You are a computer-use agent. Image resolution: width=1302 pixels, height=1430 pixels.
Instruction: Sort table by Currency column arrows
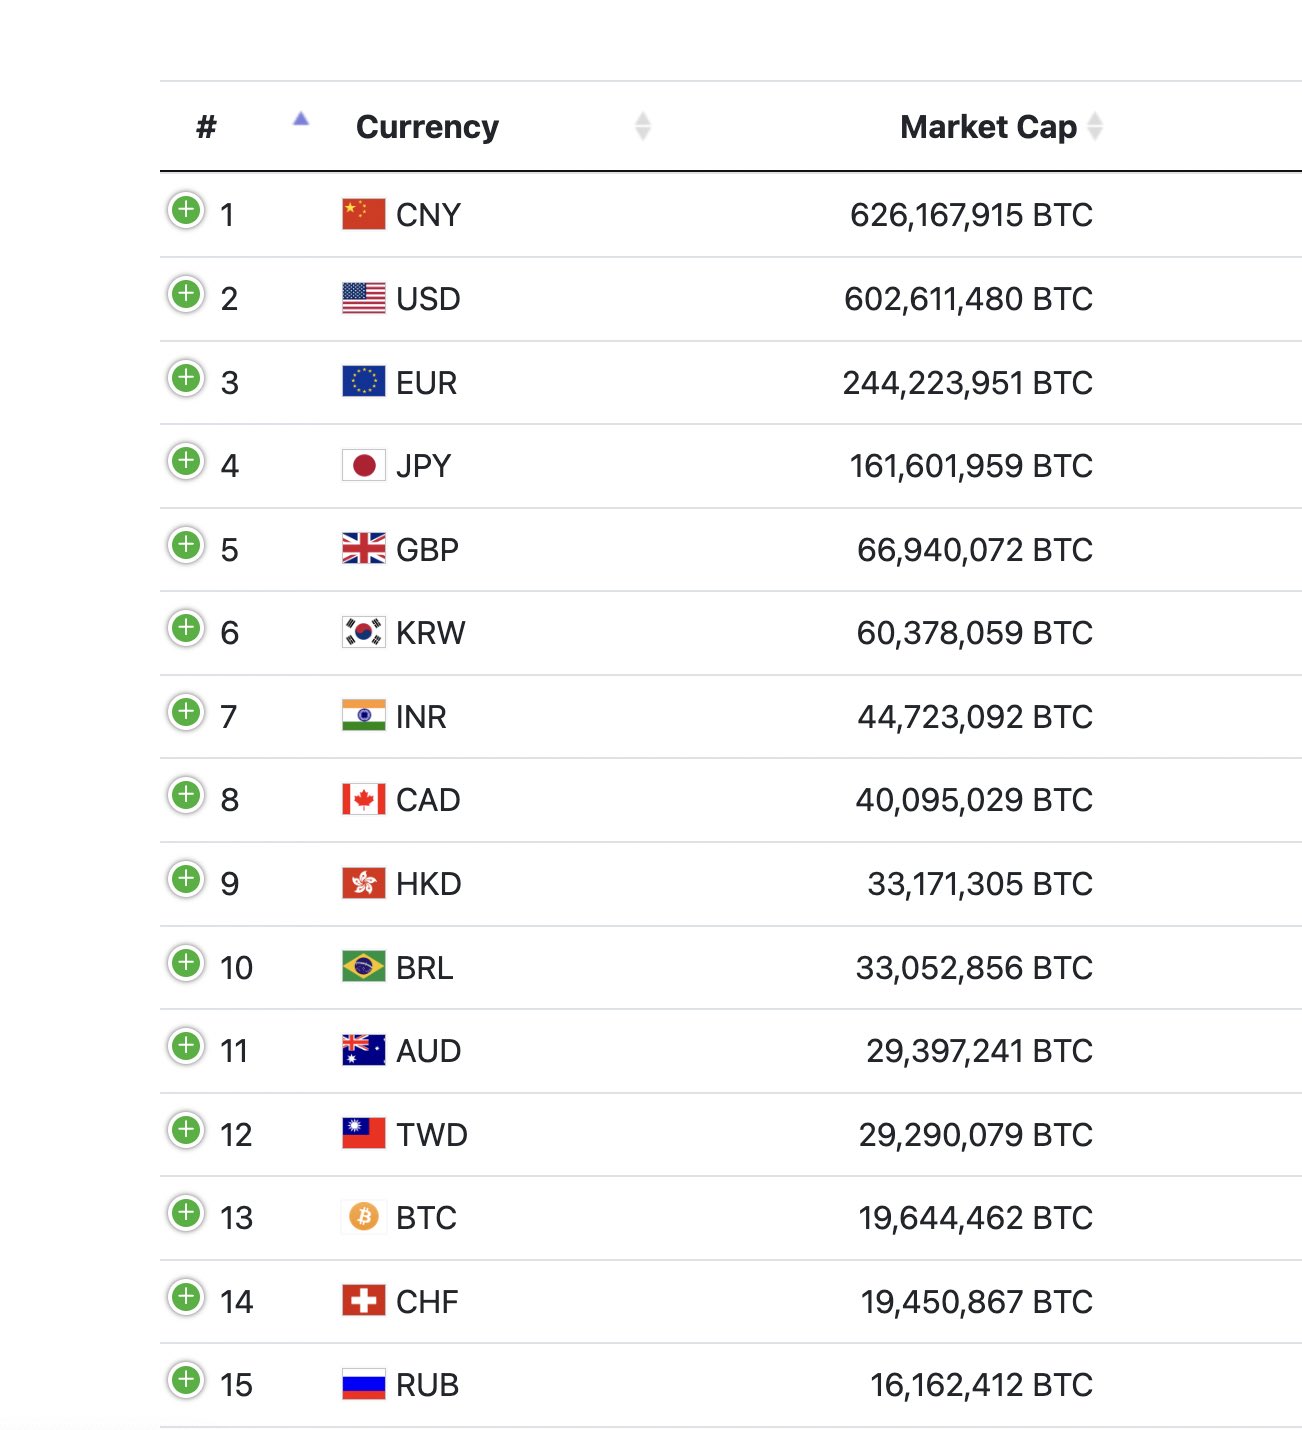pos(643,126)
